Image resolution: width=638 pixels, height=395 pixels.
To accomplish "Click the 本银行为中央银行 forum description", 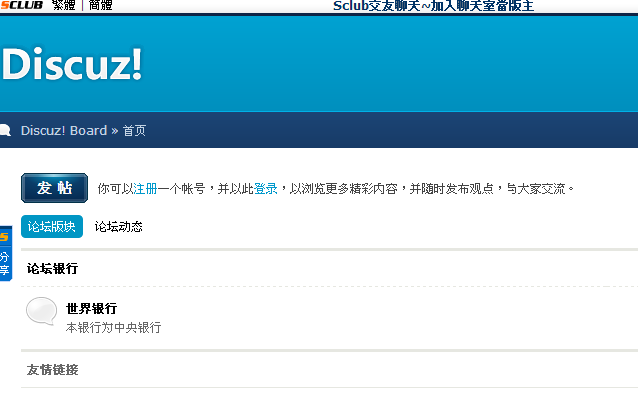I will (x=114, y=327).
